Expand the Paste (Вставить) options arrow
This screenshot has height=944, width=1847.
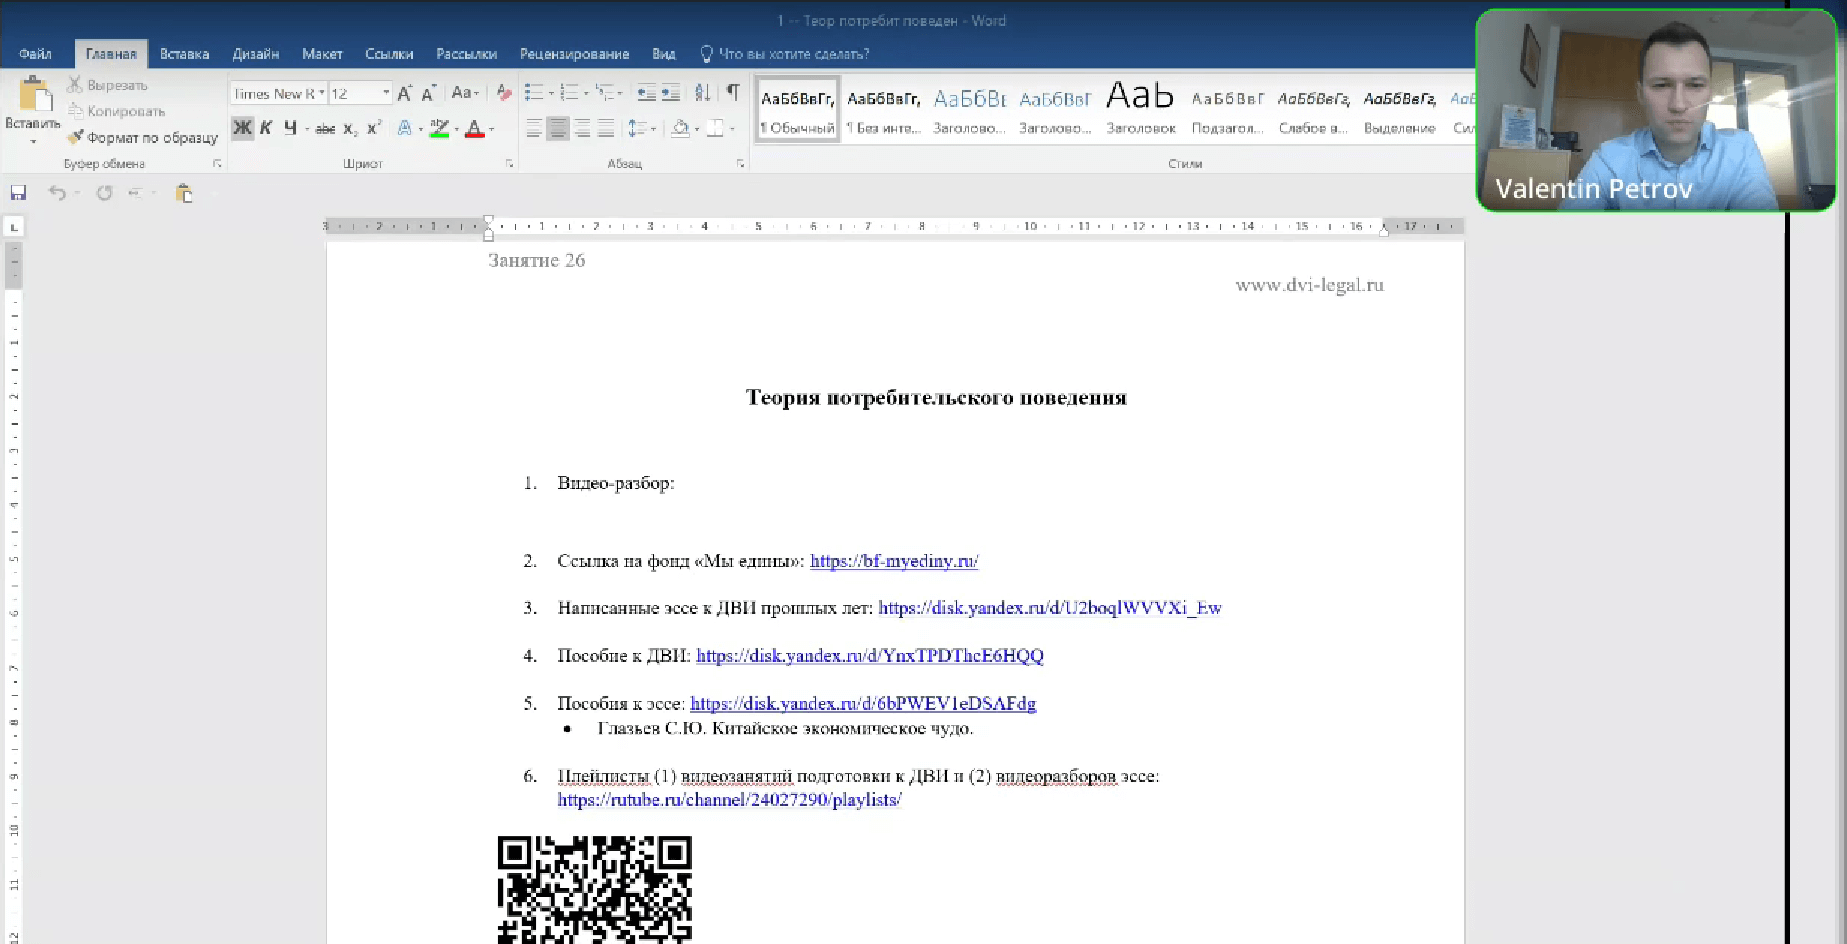[33, 141]
